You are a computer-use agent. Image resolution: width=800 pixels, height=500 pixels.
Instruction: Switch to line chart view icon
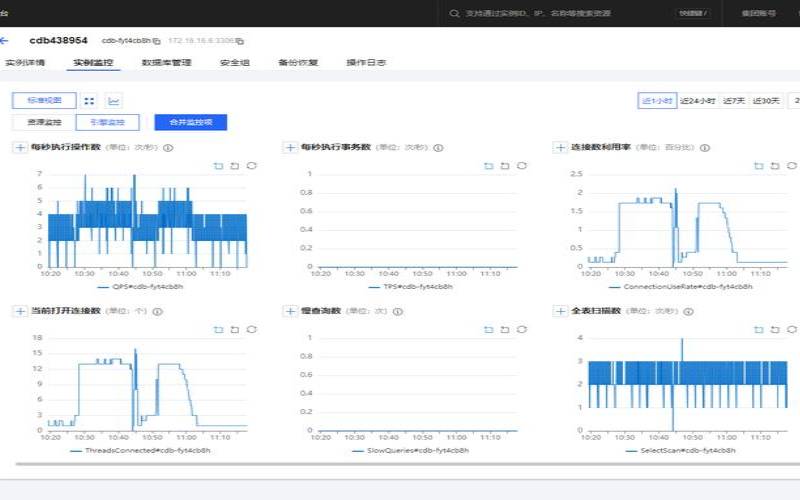click(113, 100)
